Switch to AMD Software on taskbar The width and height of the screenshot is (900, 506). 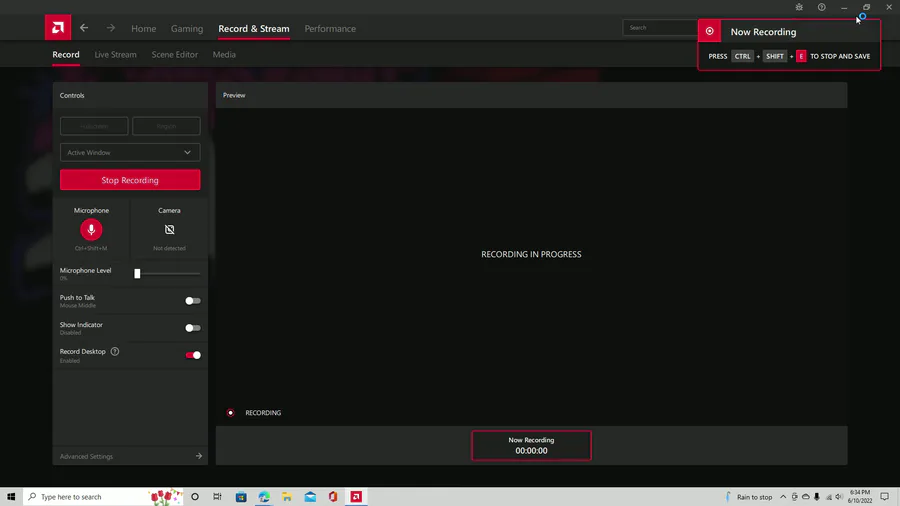[356, 496]
